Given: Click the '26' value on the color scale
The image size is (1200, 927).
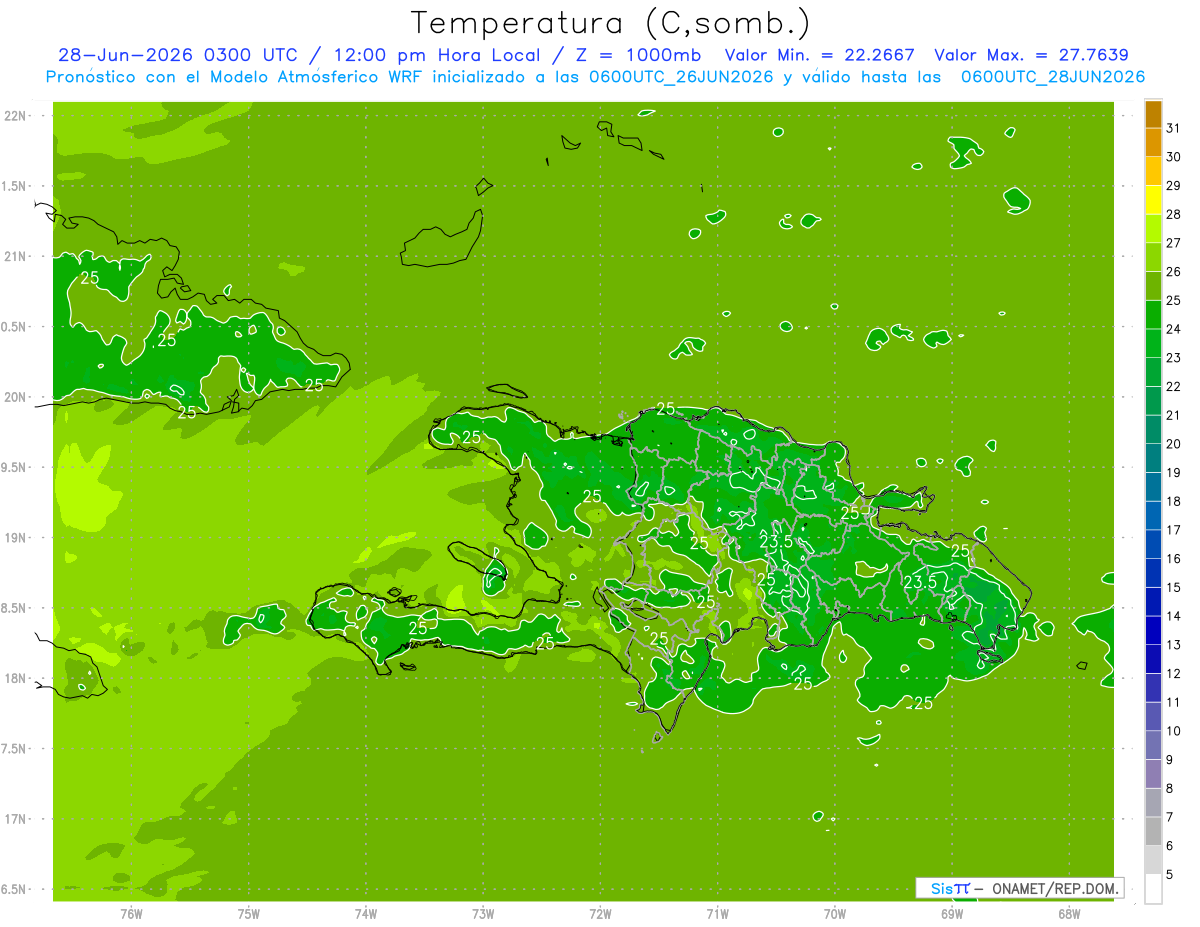Looking at the screenshot, I should point(1174,272).
